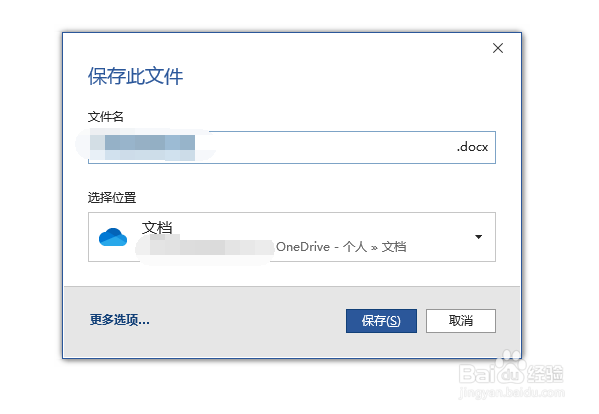
Task: Expand the location dropdown arrow
Action: pos(478,237)
